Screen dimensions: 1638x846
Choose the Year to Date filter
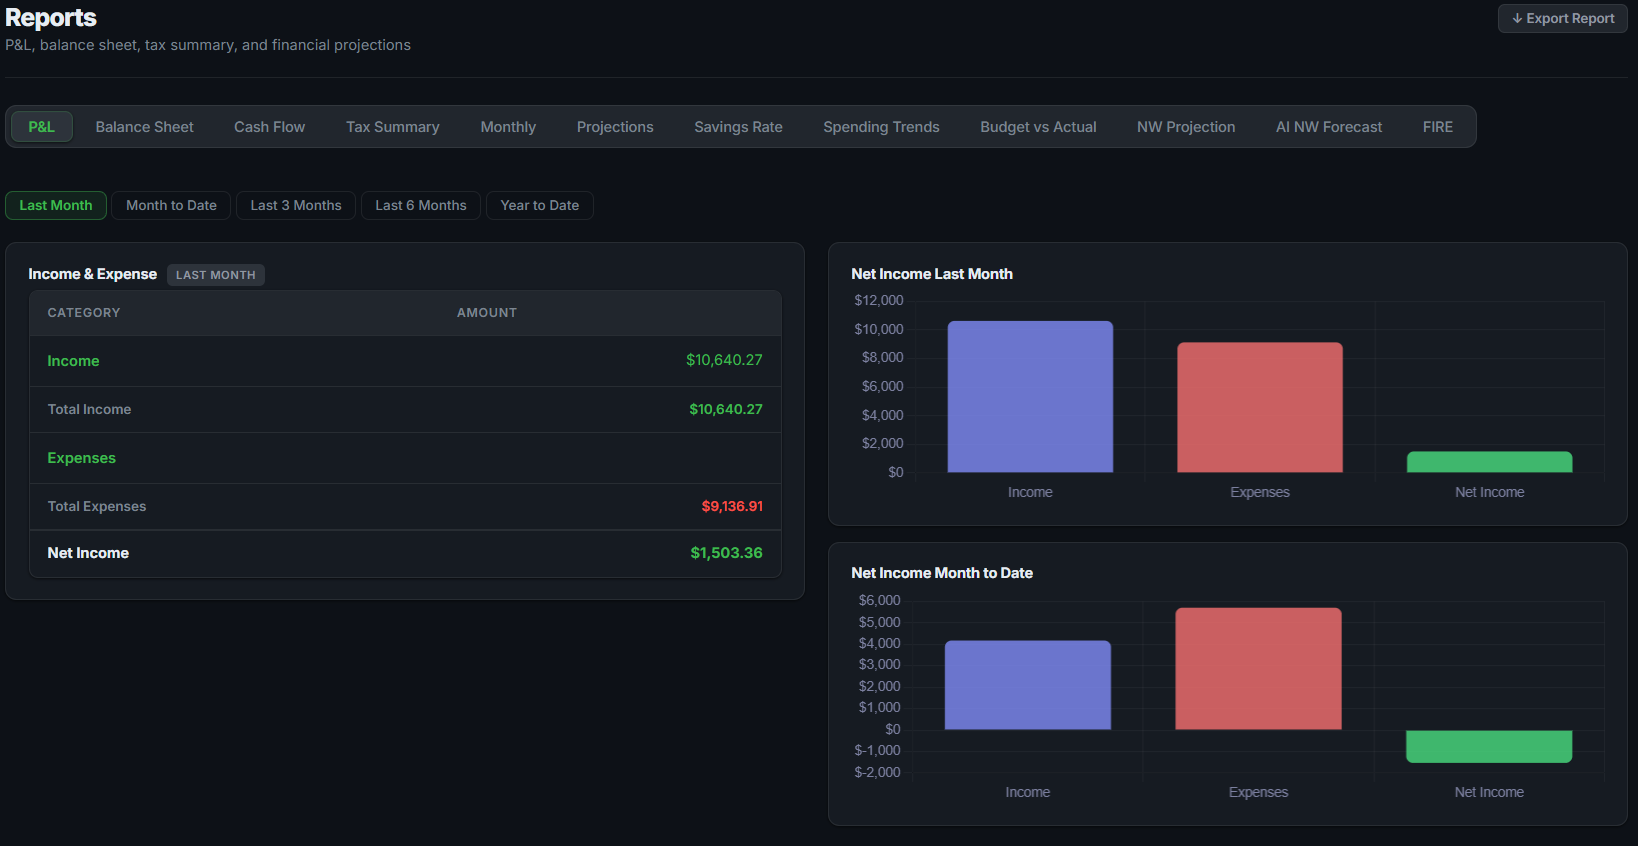pyautogui.click(x=540, y=205)
